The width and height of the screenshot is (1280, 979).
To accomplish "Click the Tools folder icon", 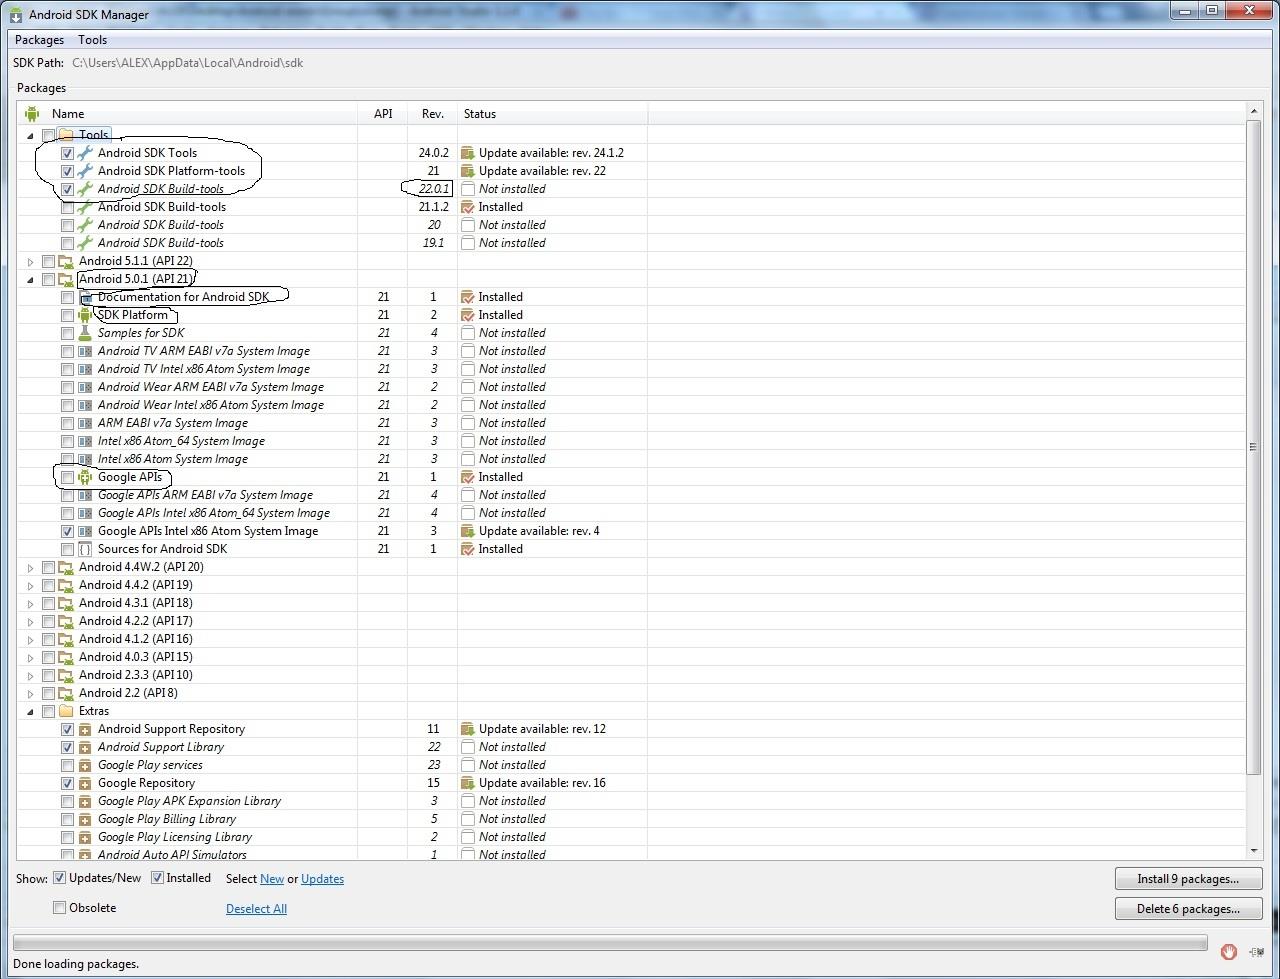I will [66, 135].
